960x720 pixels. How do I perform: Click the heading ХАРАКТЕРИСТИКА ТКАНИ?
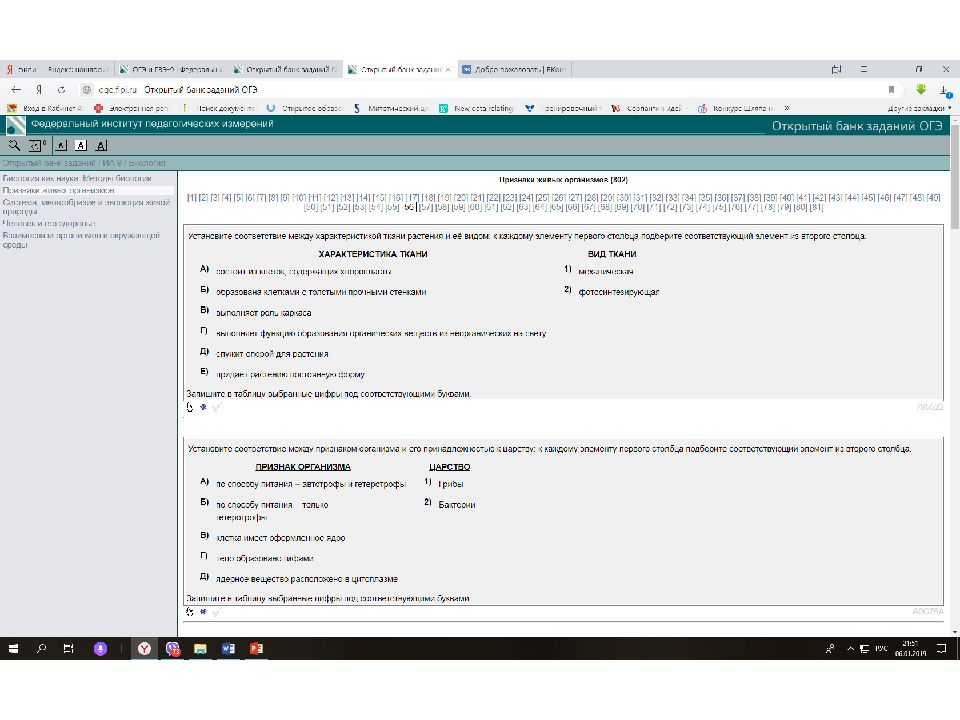tap(373, 254)
